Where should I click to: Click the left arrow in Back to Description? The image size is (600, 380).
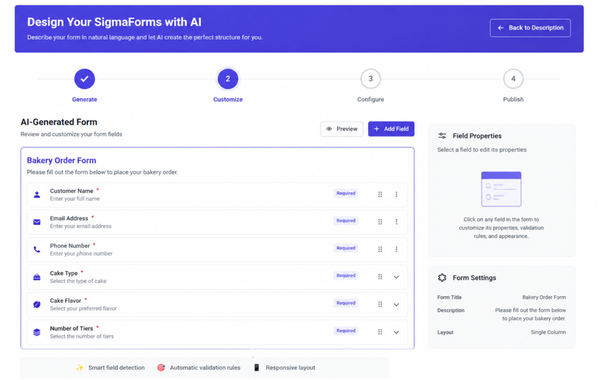pos(501,28)
